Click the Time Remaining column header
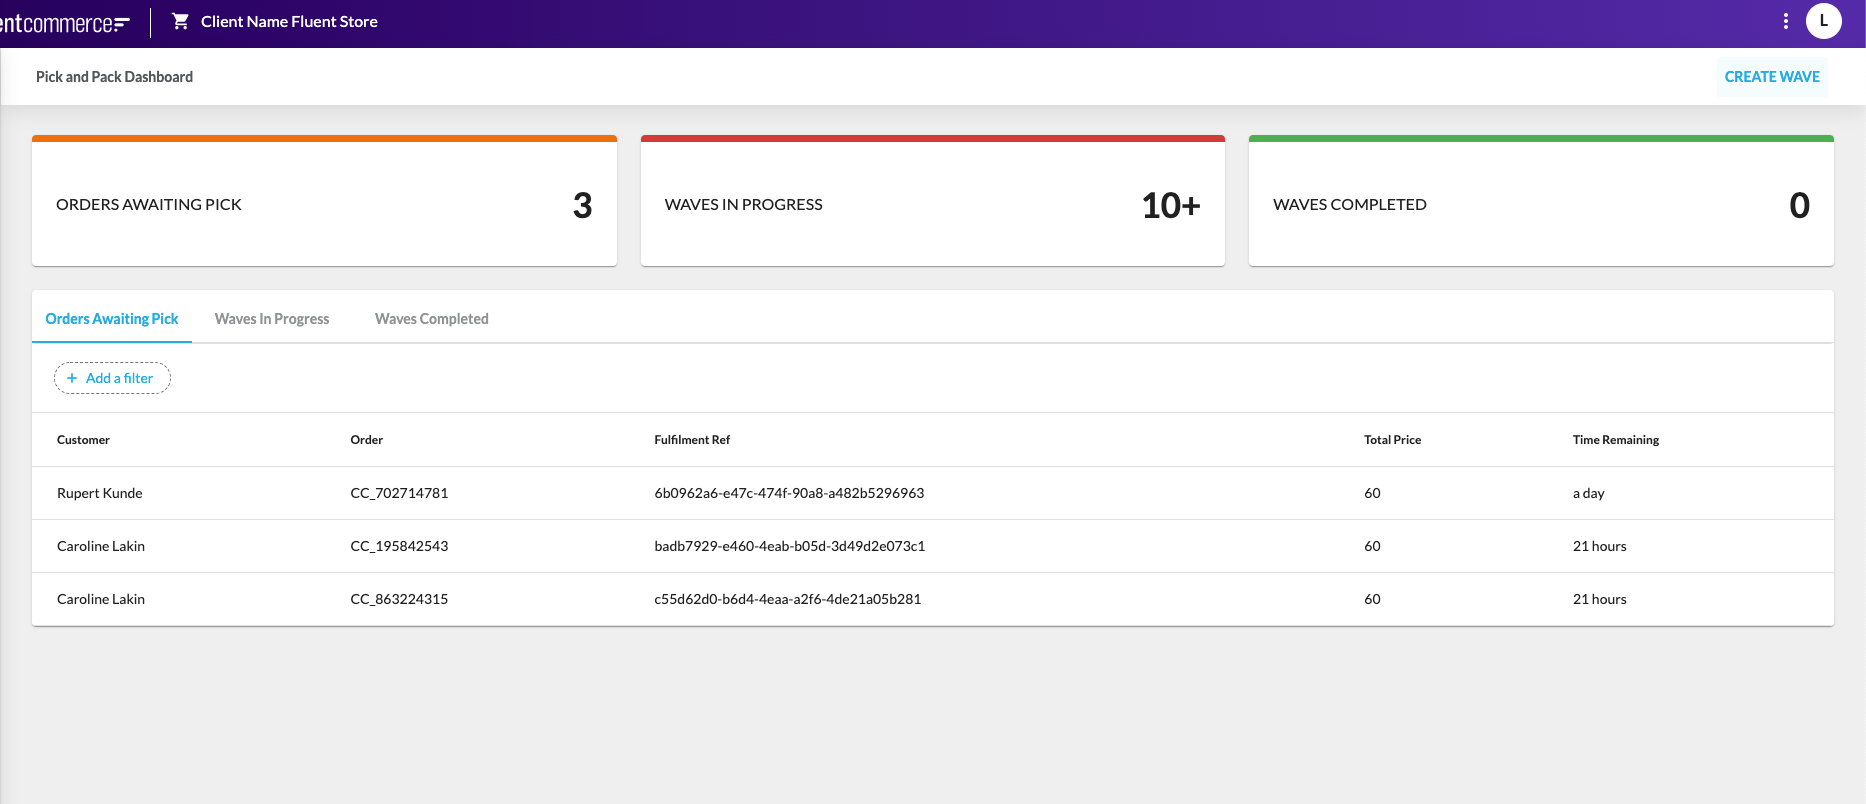The width and height of the screenshot is (1866, 804). click(1615, 440)
